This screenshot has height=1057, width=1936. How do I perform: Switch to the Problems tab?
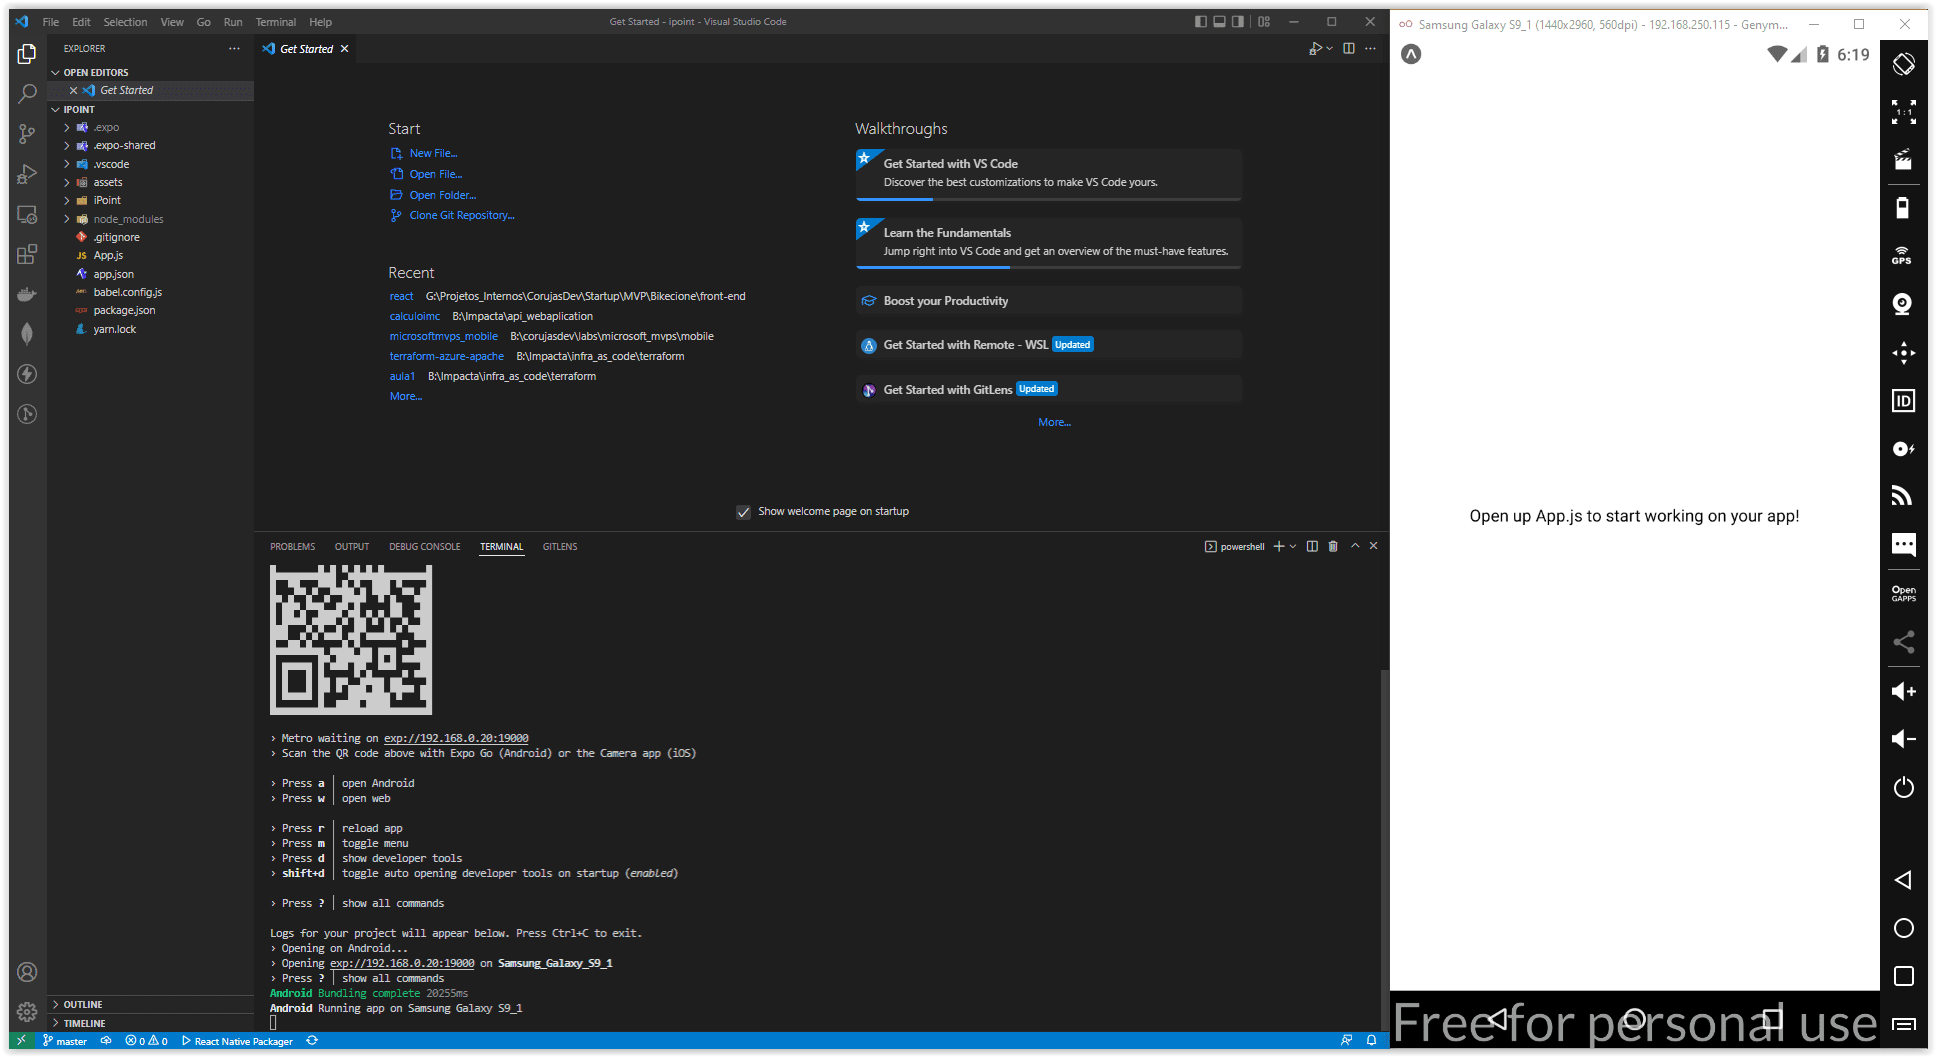click(292, 546)
